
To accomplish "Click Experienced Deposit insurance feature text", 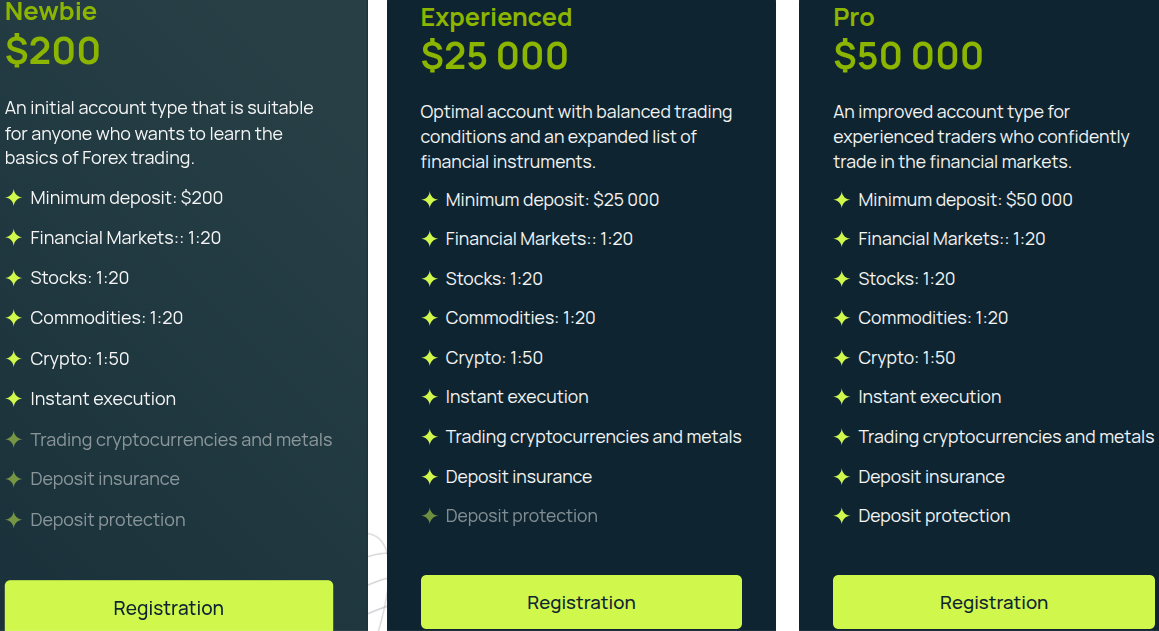I will pos(519,477).
